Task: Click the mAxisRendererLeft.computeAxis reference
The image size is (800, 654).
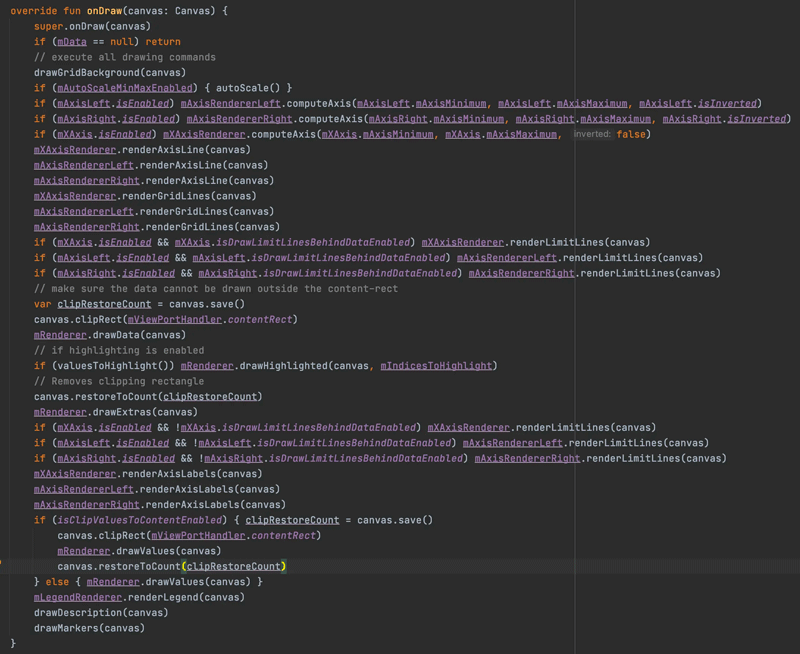Action: click(x=265, y=104)
